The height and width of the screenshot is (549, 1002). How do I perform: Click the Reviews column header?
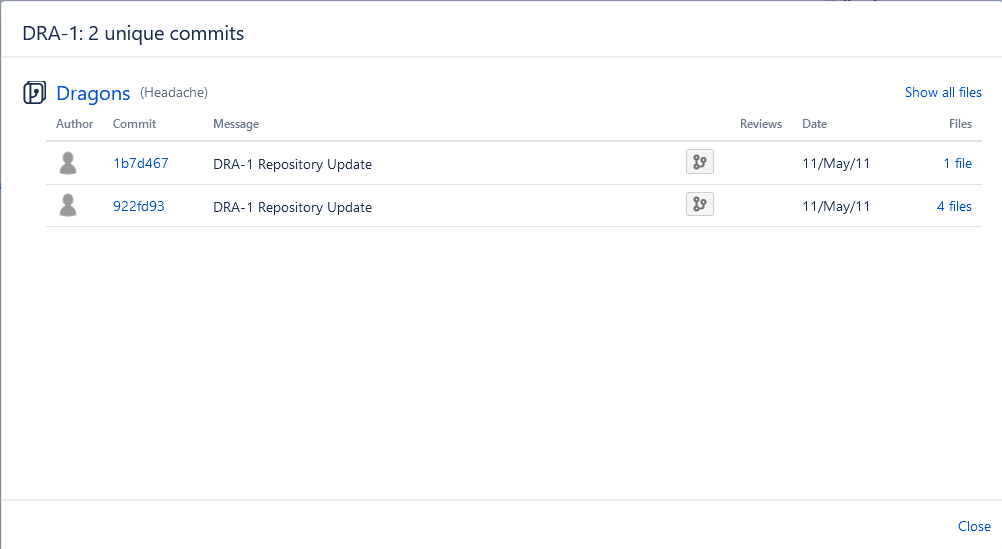click(761, 124)
